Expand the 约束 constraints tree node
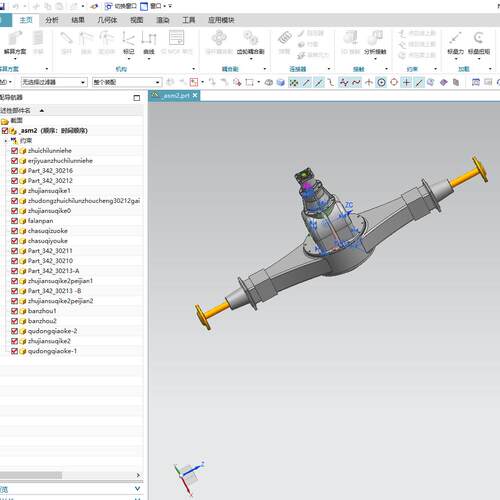 click(6, 141)
